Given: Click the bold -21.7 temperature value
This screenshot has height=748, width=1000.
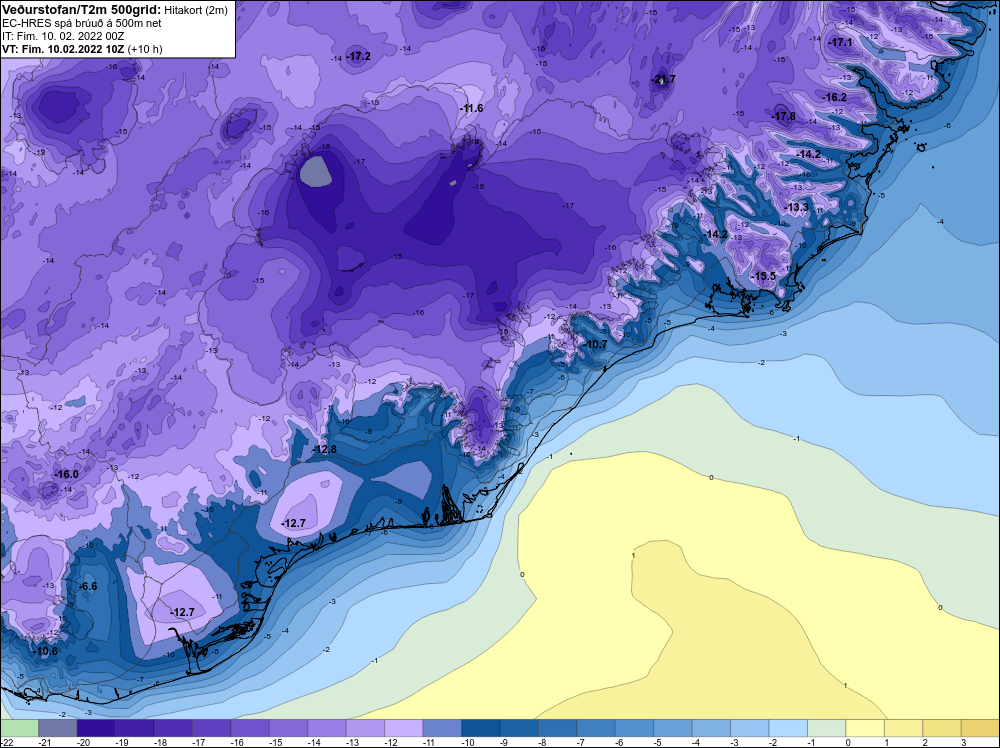Looking at the screenshot, I should tap(664, 80).
